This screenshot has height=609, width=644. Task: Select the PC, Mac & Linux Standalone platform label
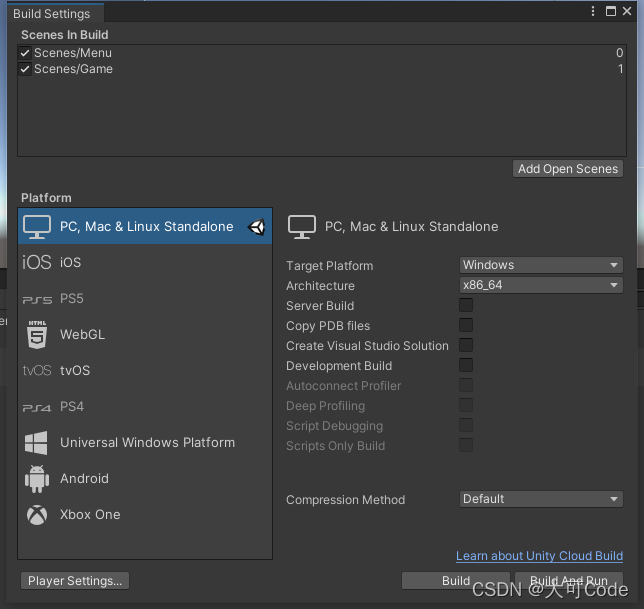click(147, 227)
